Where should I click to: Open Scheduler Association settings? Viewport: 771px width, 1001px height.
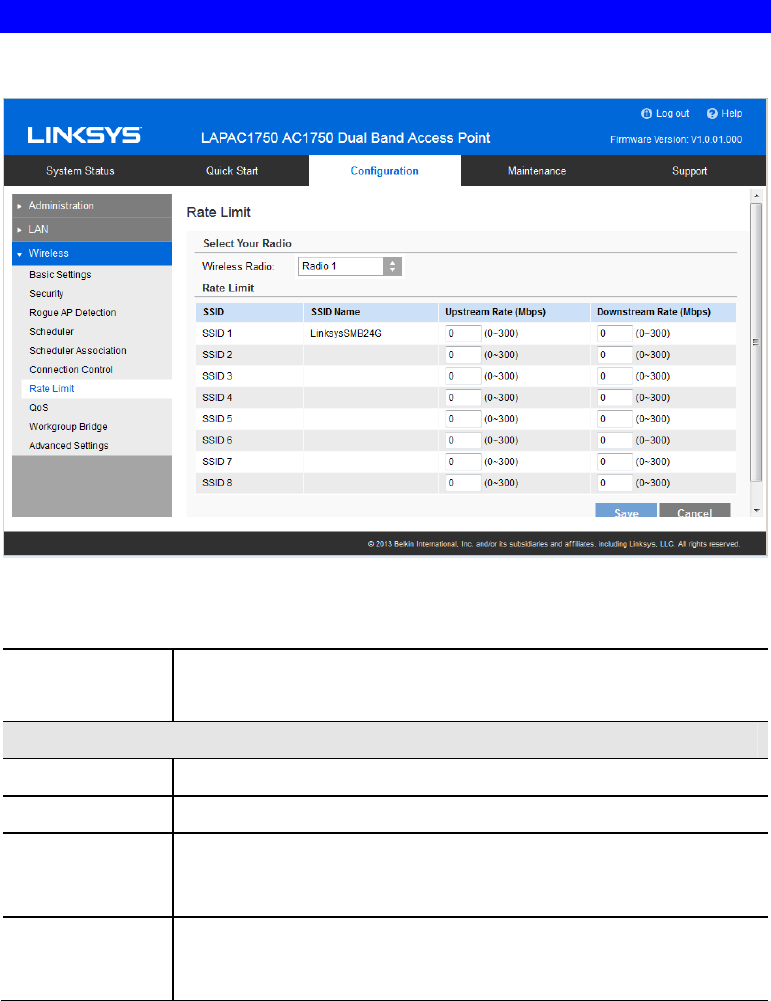[78, 350]
